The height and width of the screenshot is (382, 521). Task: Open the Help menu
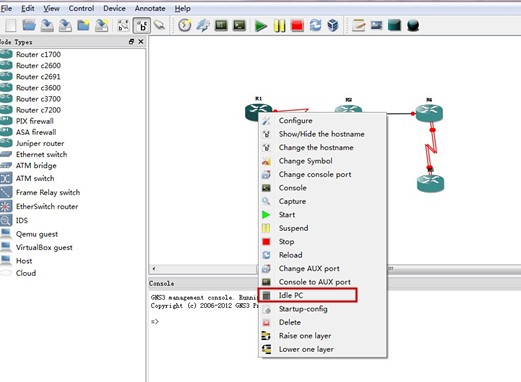pyautogui.click(x=183, y=8)
